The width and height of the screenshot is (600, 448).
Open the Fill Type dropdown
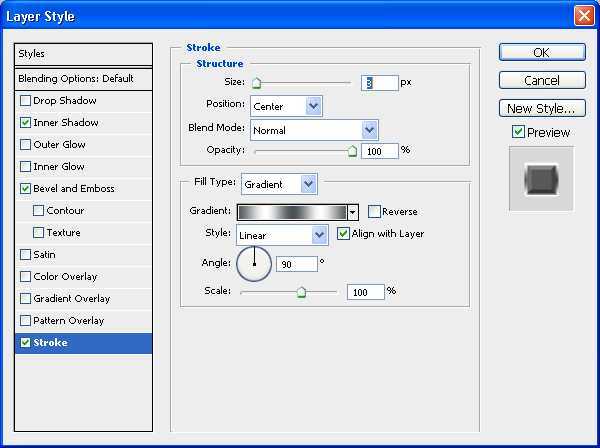click(279, 184)
